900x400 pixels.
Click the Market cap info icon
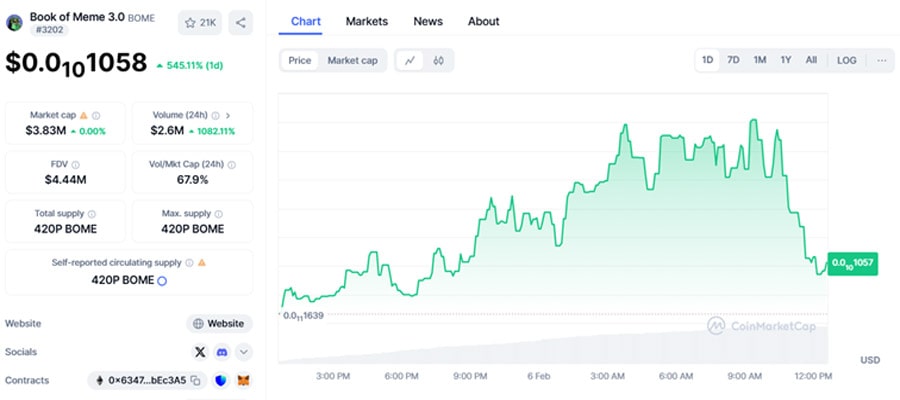(96, 116)
